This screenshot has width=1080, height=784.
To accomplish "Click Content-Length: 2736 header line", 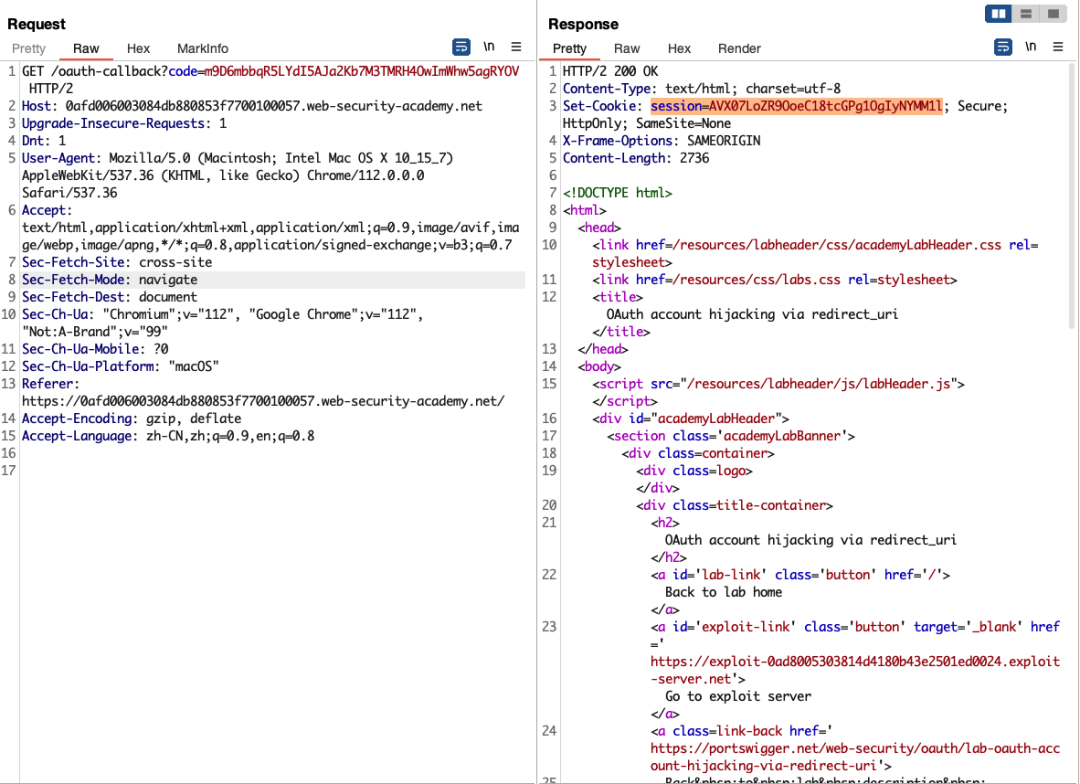I will 636,158.
